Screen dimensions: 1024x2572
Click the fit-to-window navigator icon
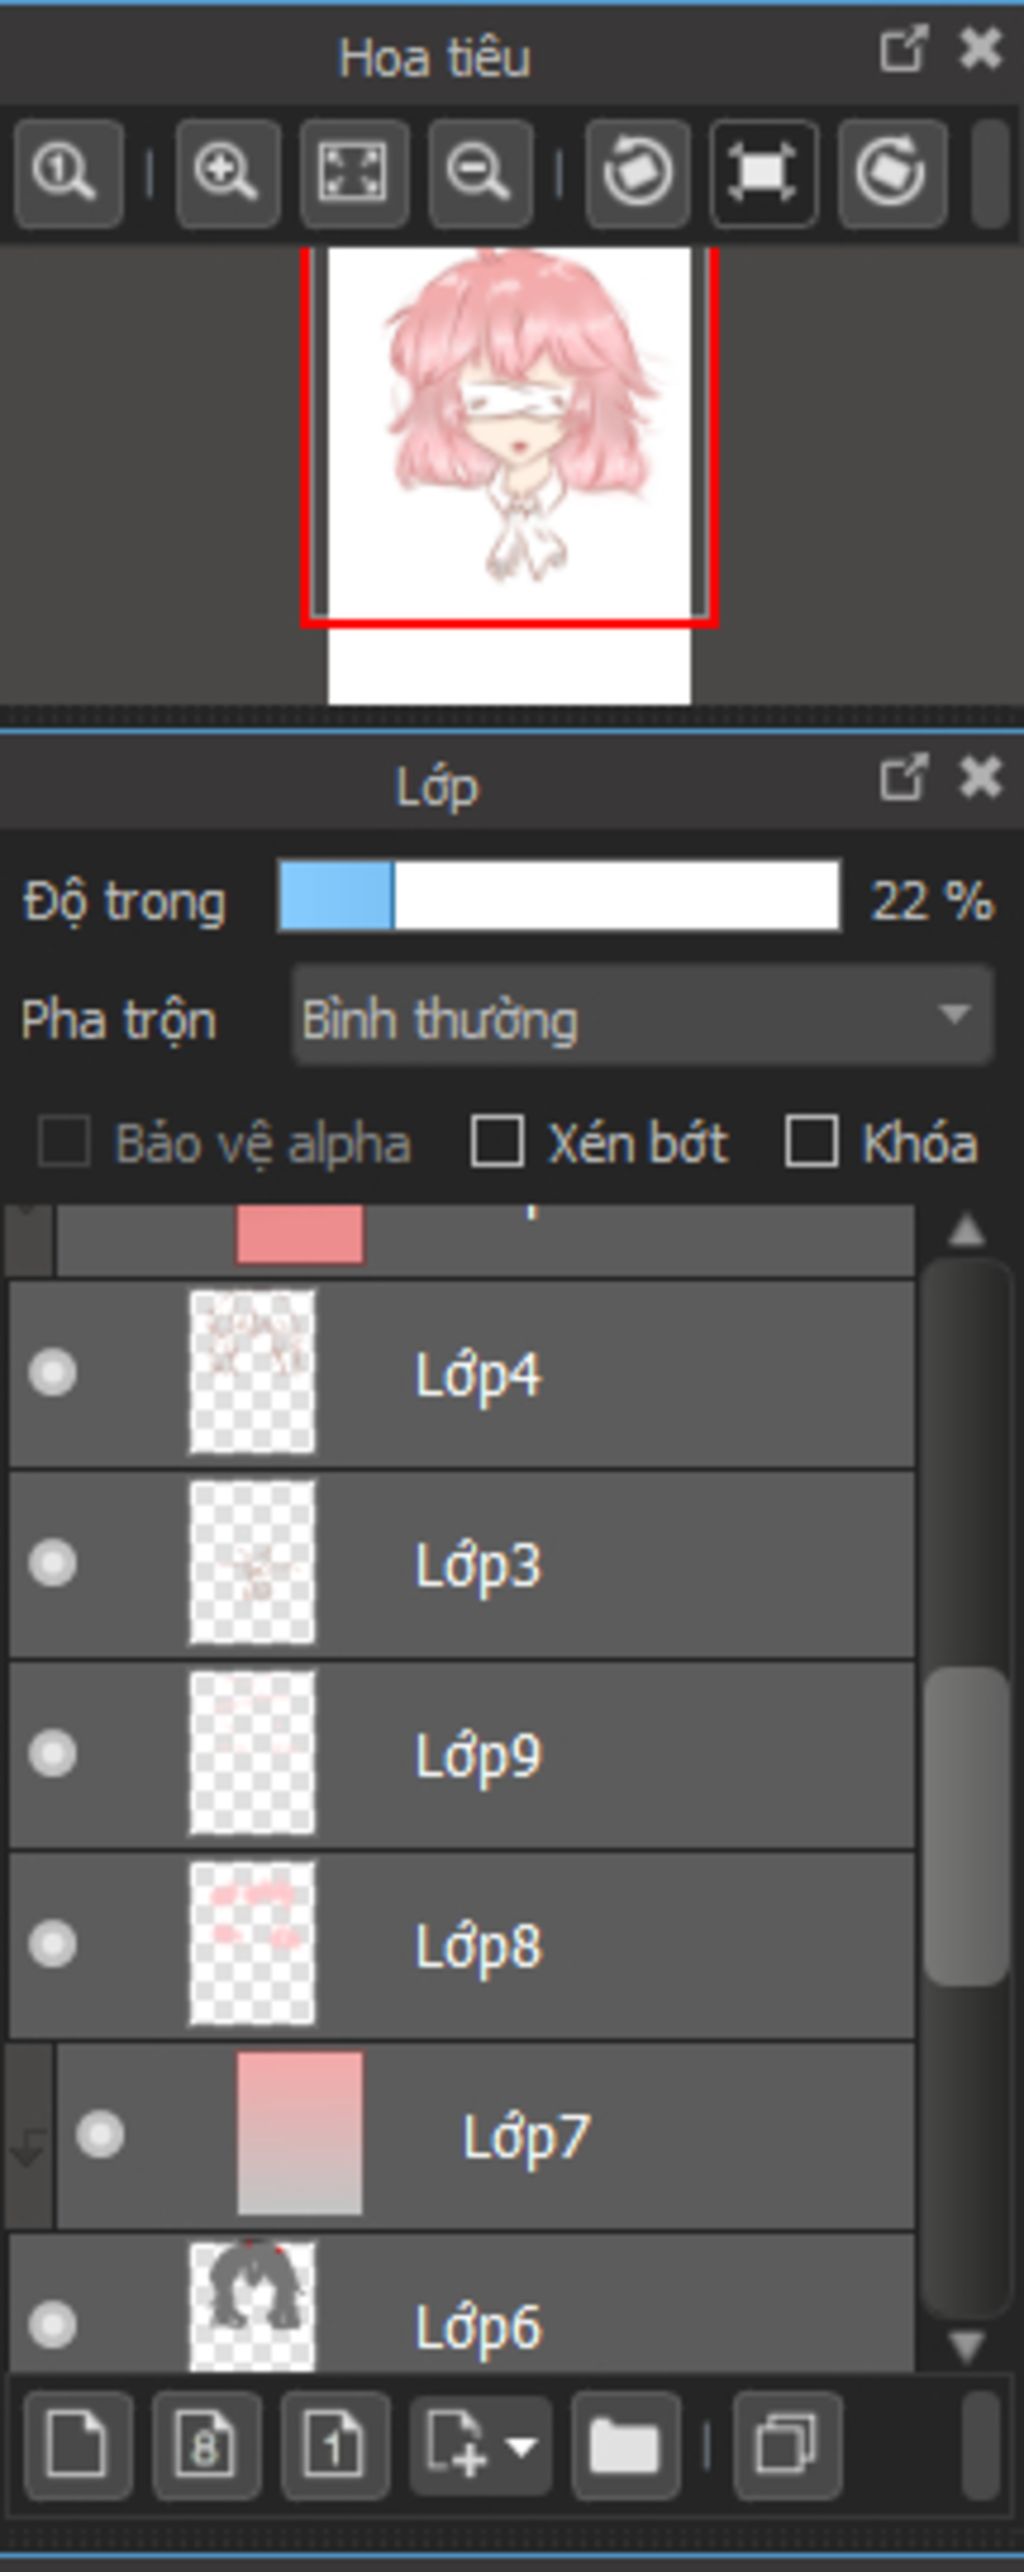354,173
